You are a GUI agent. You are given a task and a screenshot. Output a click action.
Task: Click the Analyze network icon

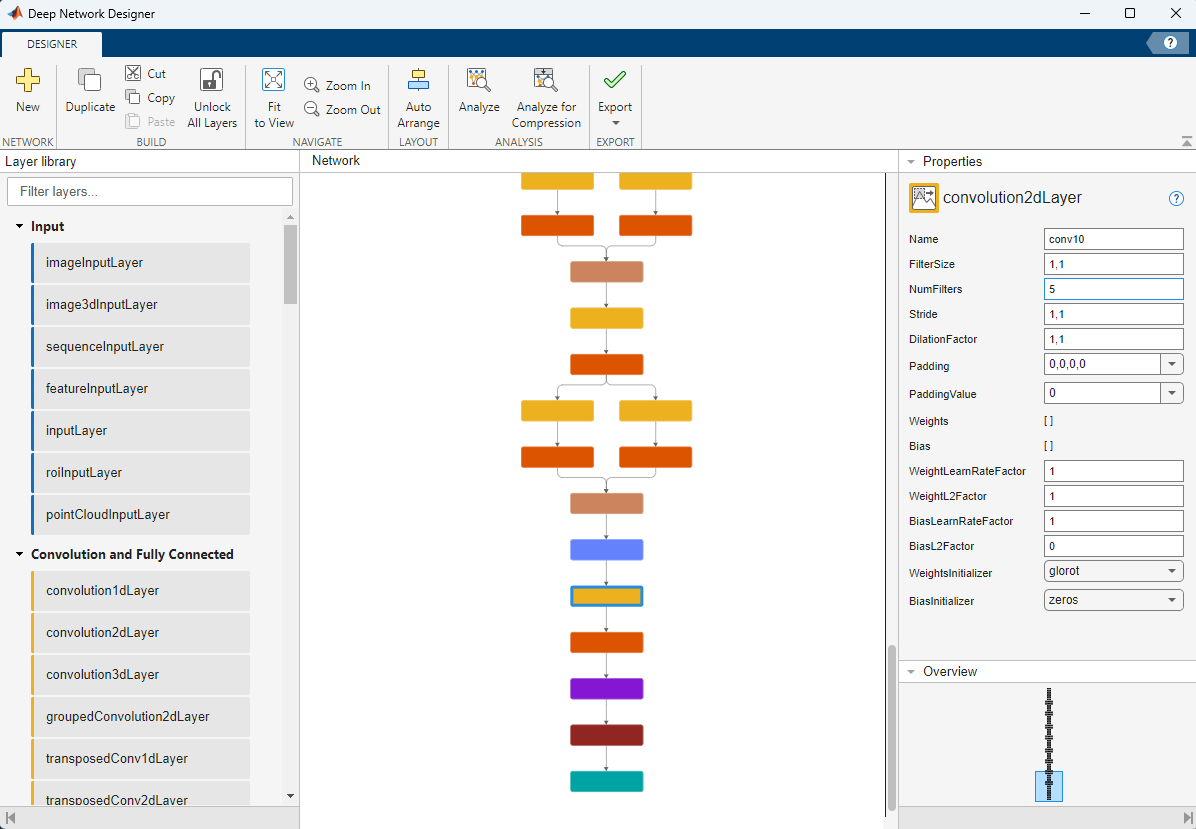tap(479, 81)
